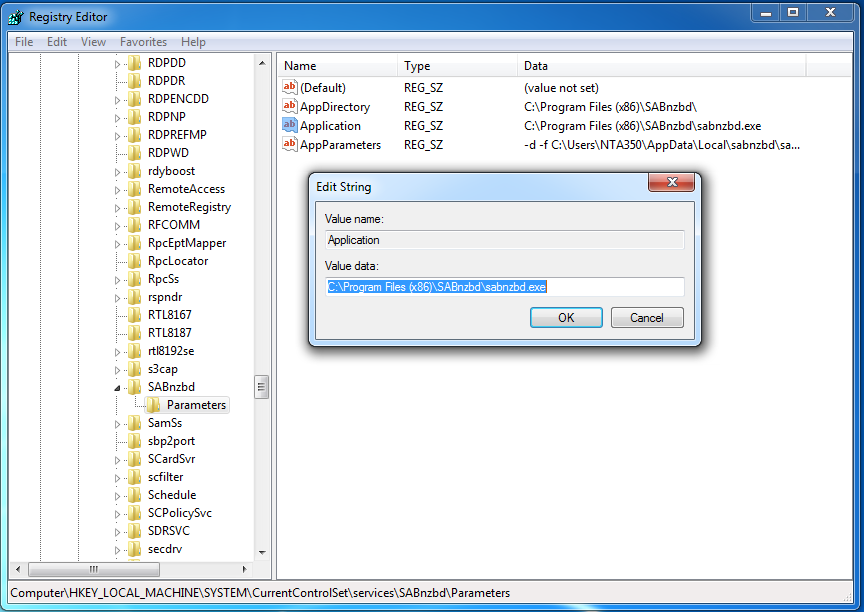Click the RTL8187 folder icon
The image size is (864, 612).
[134, 333]
